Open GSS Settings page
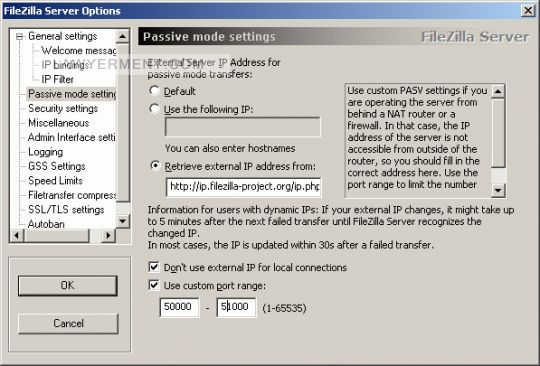This screenshot has width=540, height=366. [x=56, y=166]
